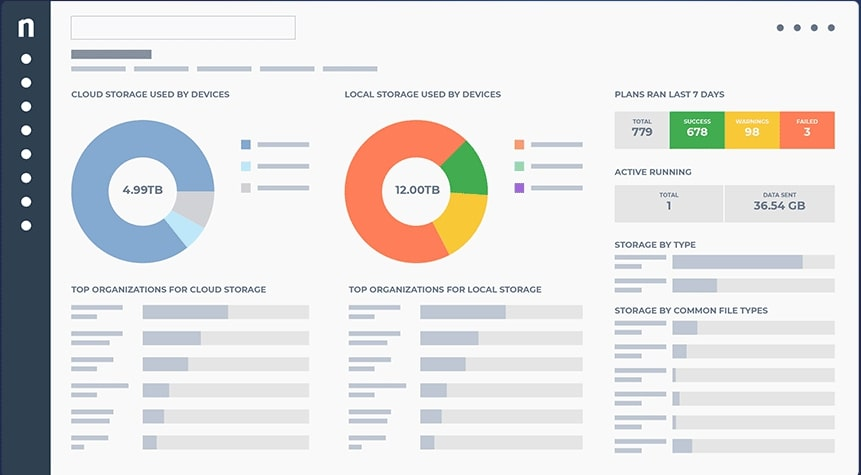Screen dimensions: 861x475
Task: Click the Active Running Total 1 tile
Action: 668,203
